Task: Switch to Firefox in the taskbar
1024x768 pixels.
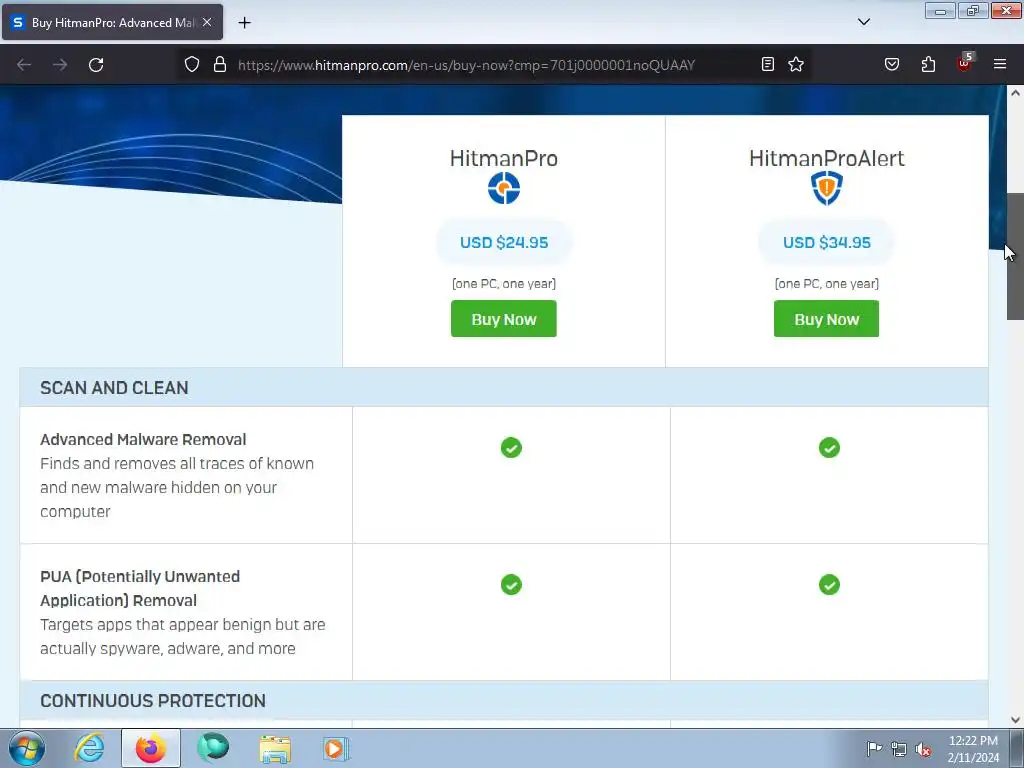Action: click(x=151, y=748)
